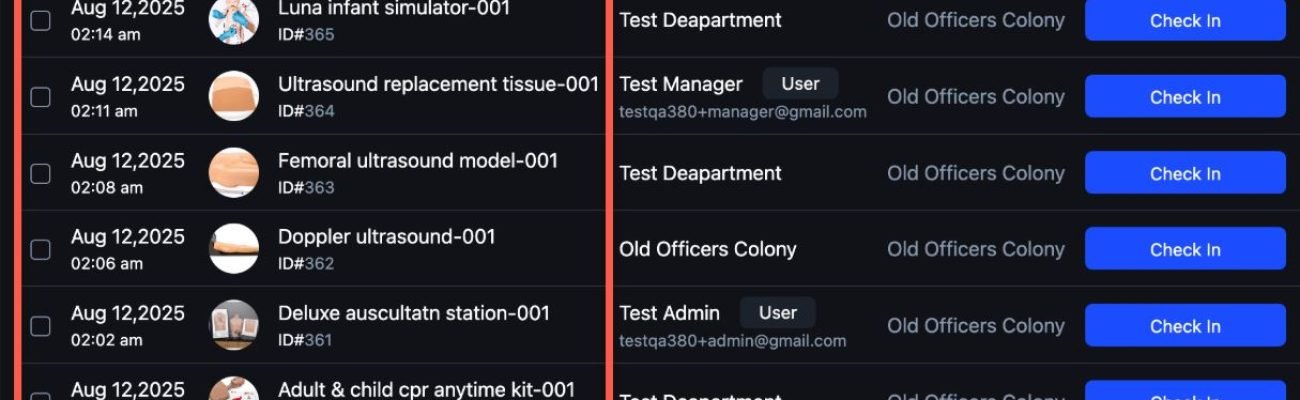Open the ID#365 link

point(306,35)
